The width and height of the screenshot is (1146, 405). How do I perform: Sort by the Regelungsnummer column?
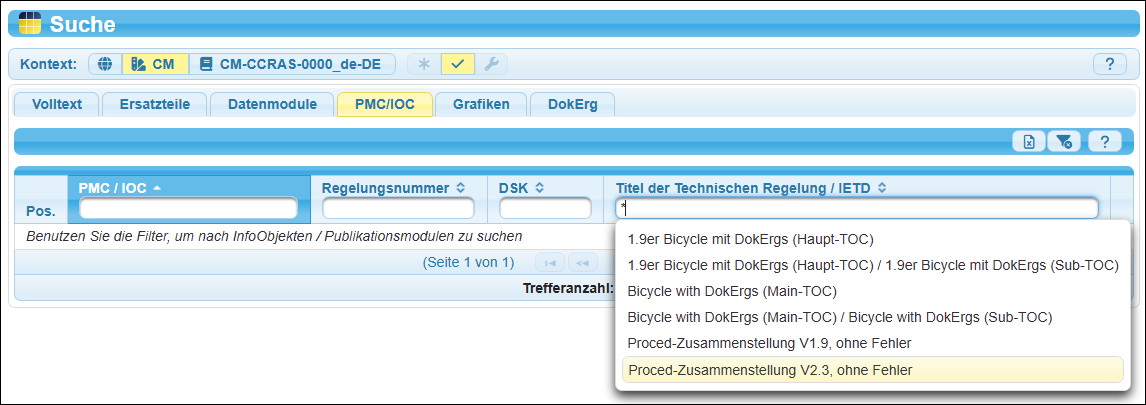(393, 187)
